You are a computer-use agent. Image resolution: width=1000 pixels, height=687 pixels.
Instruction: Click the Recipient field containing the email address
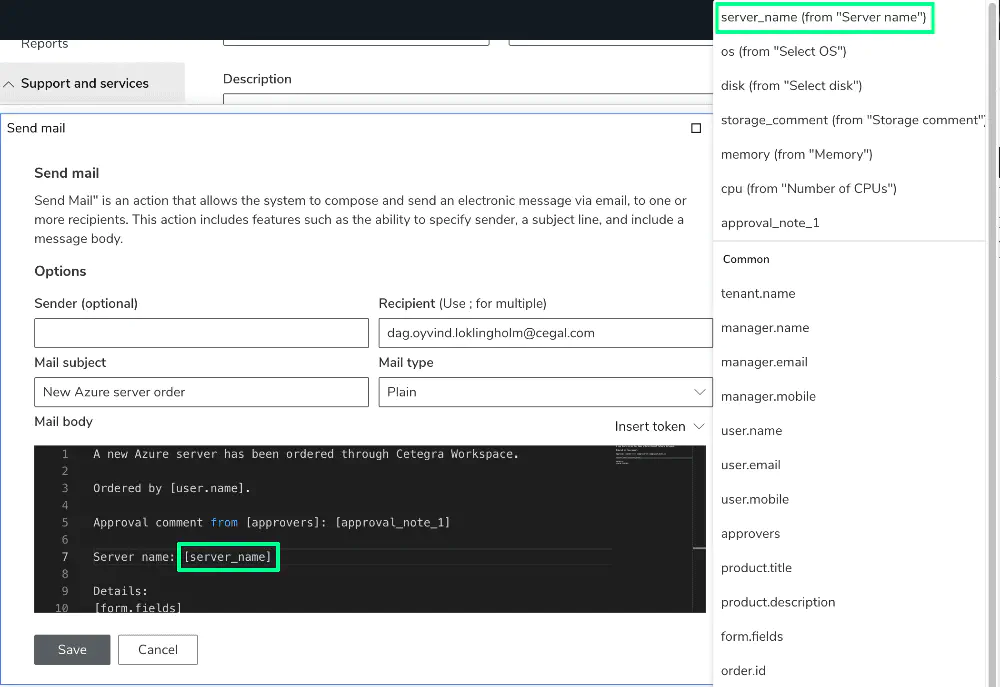pos(545,332)
